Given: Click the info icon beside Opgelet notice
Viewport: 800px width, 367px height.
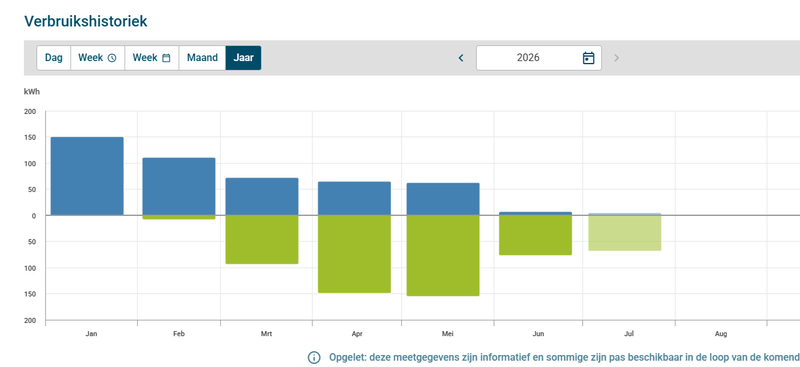Looking at the screenshot, I should coord(314,357).
